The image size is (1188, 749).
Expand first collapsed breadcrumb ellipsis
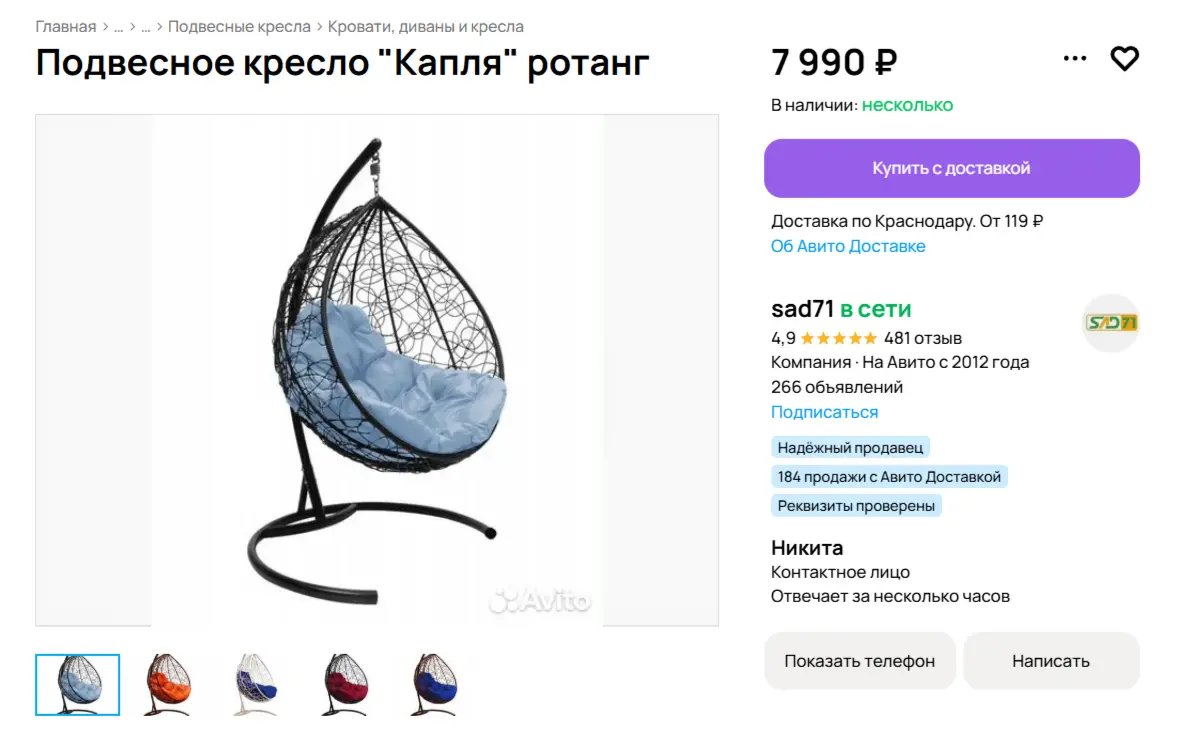click(119, 27)
